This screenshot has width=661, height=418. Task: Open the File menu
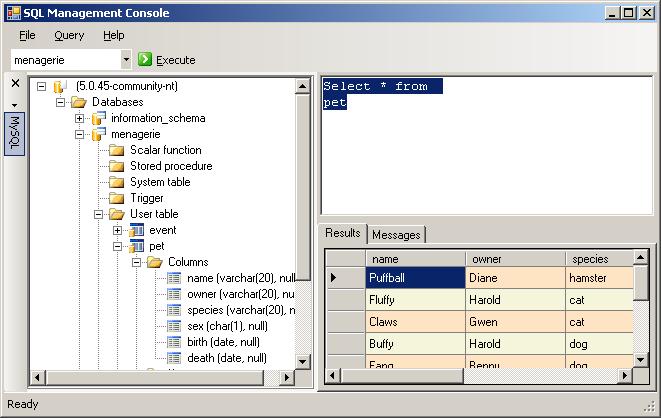(27, 35)
